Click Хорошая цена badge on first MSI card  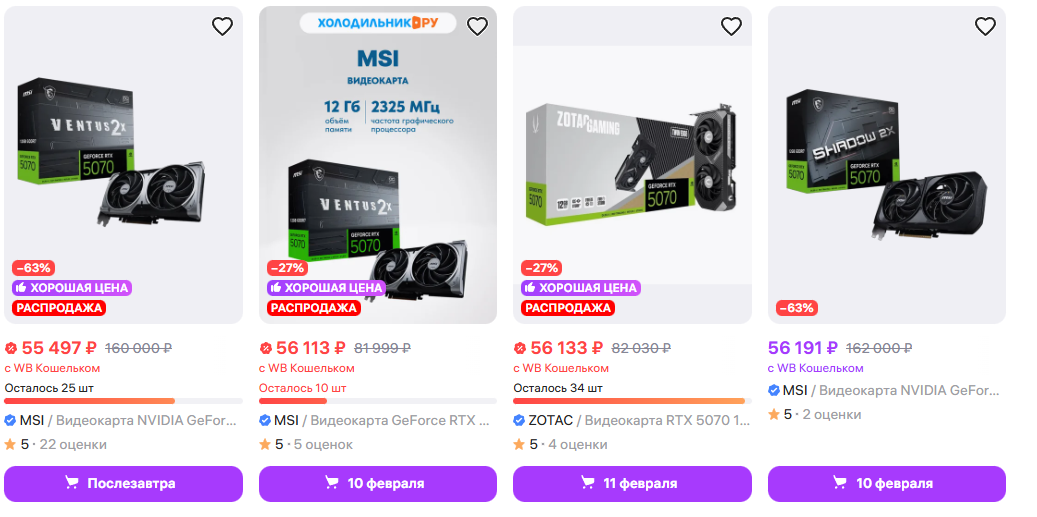point(72,288)
